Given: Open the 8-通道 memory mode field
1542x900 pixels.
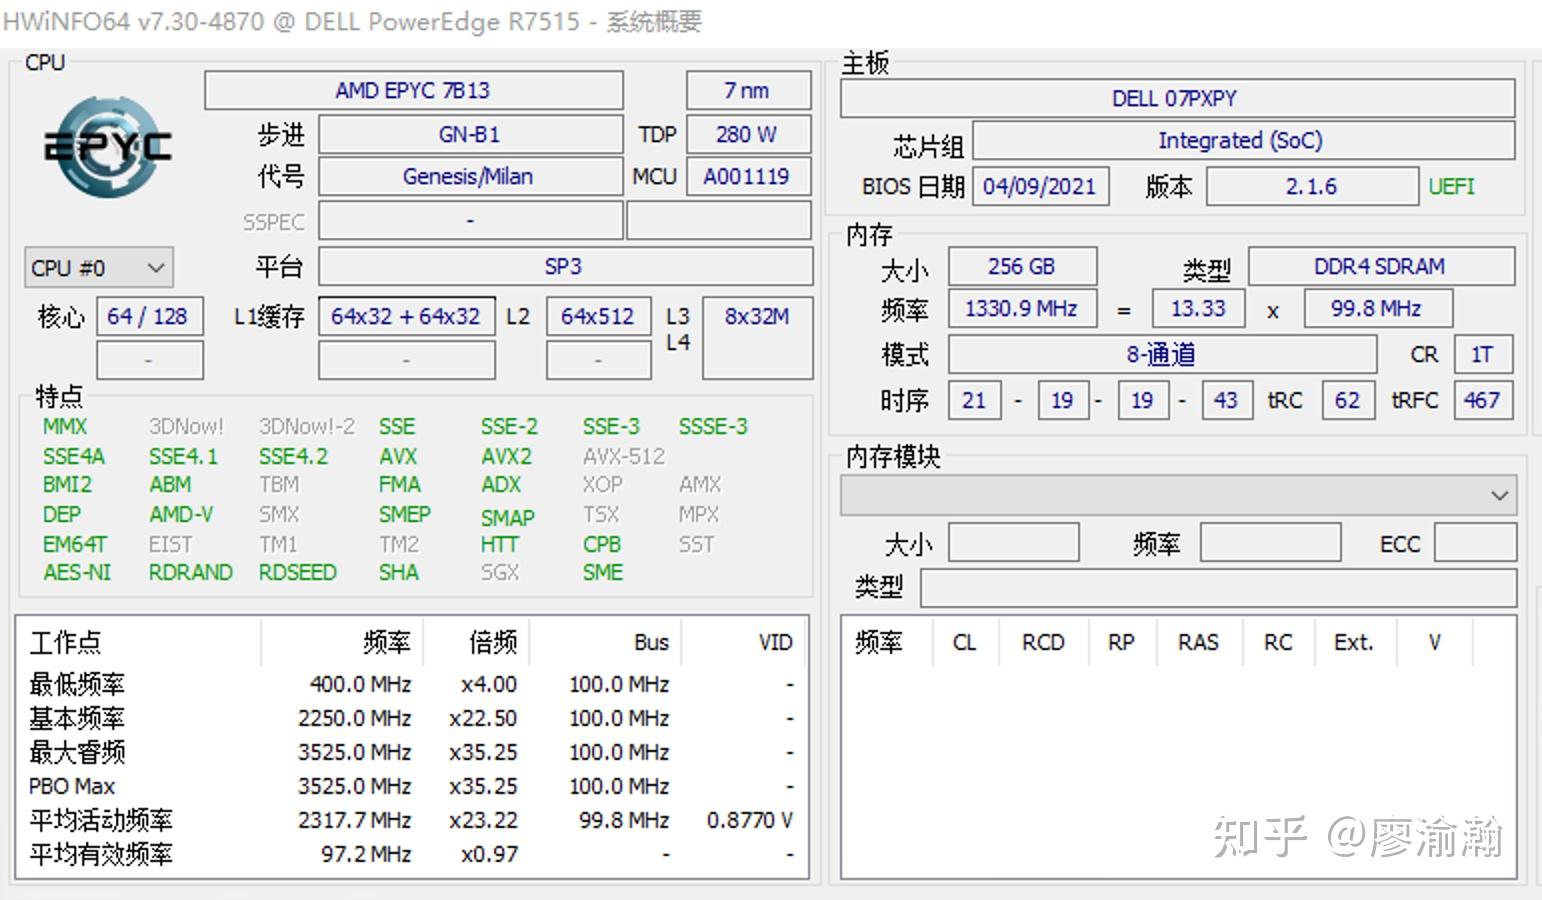Looking at the screenshot, I should click(1160, 354).
